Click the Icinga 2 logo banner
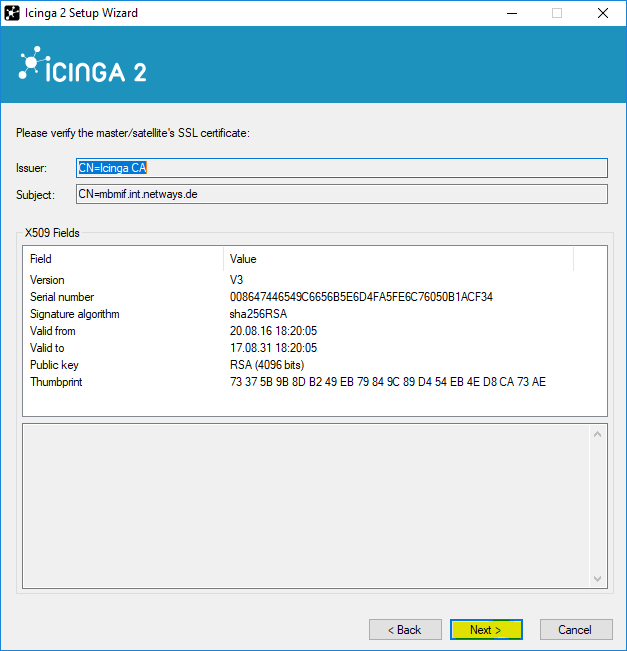 [x=83, y=65]
